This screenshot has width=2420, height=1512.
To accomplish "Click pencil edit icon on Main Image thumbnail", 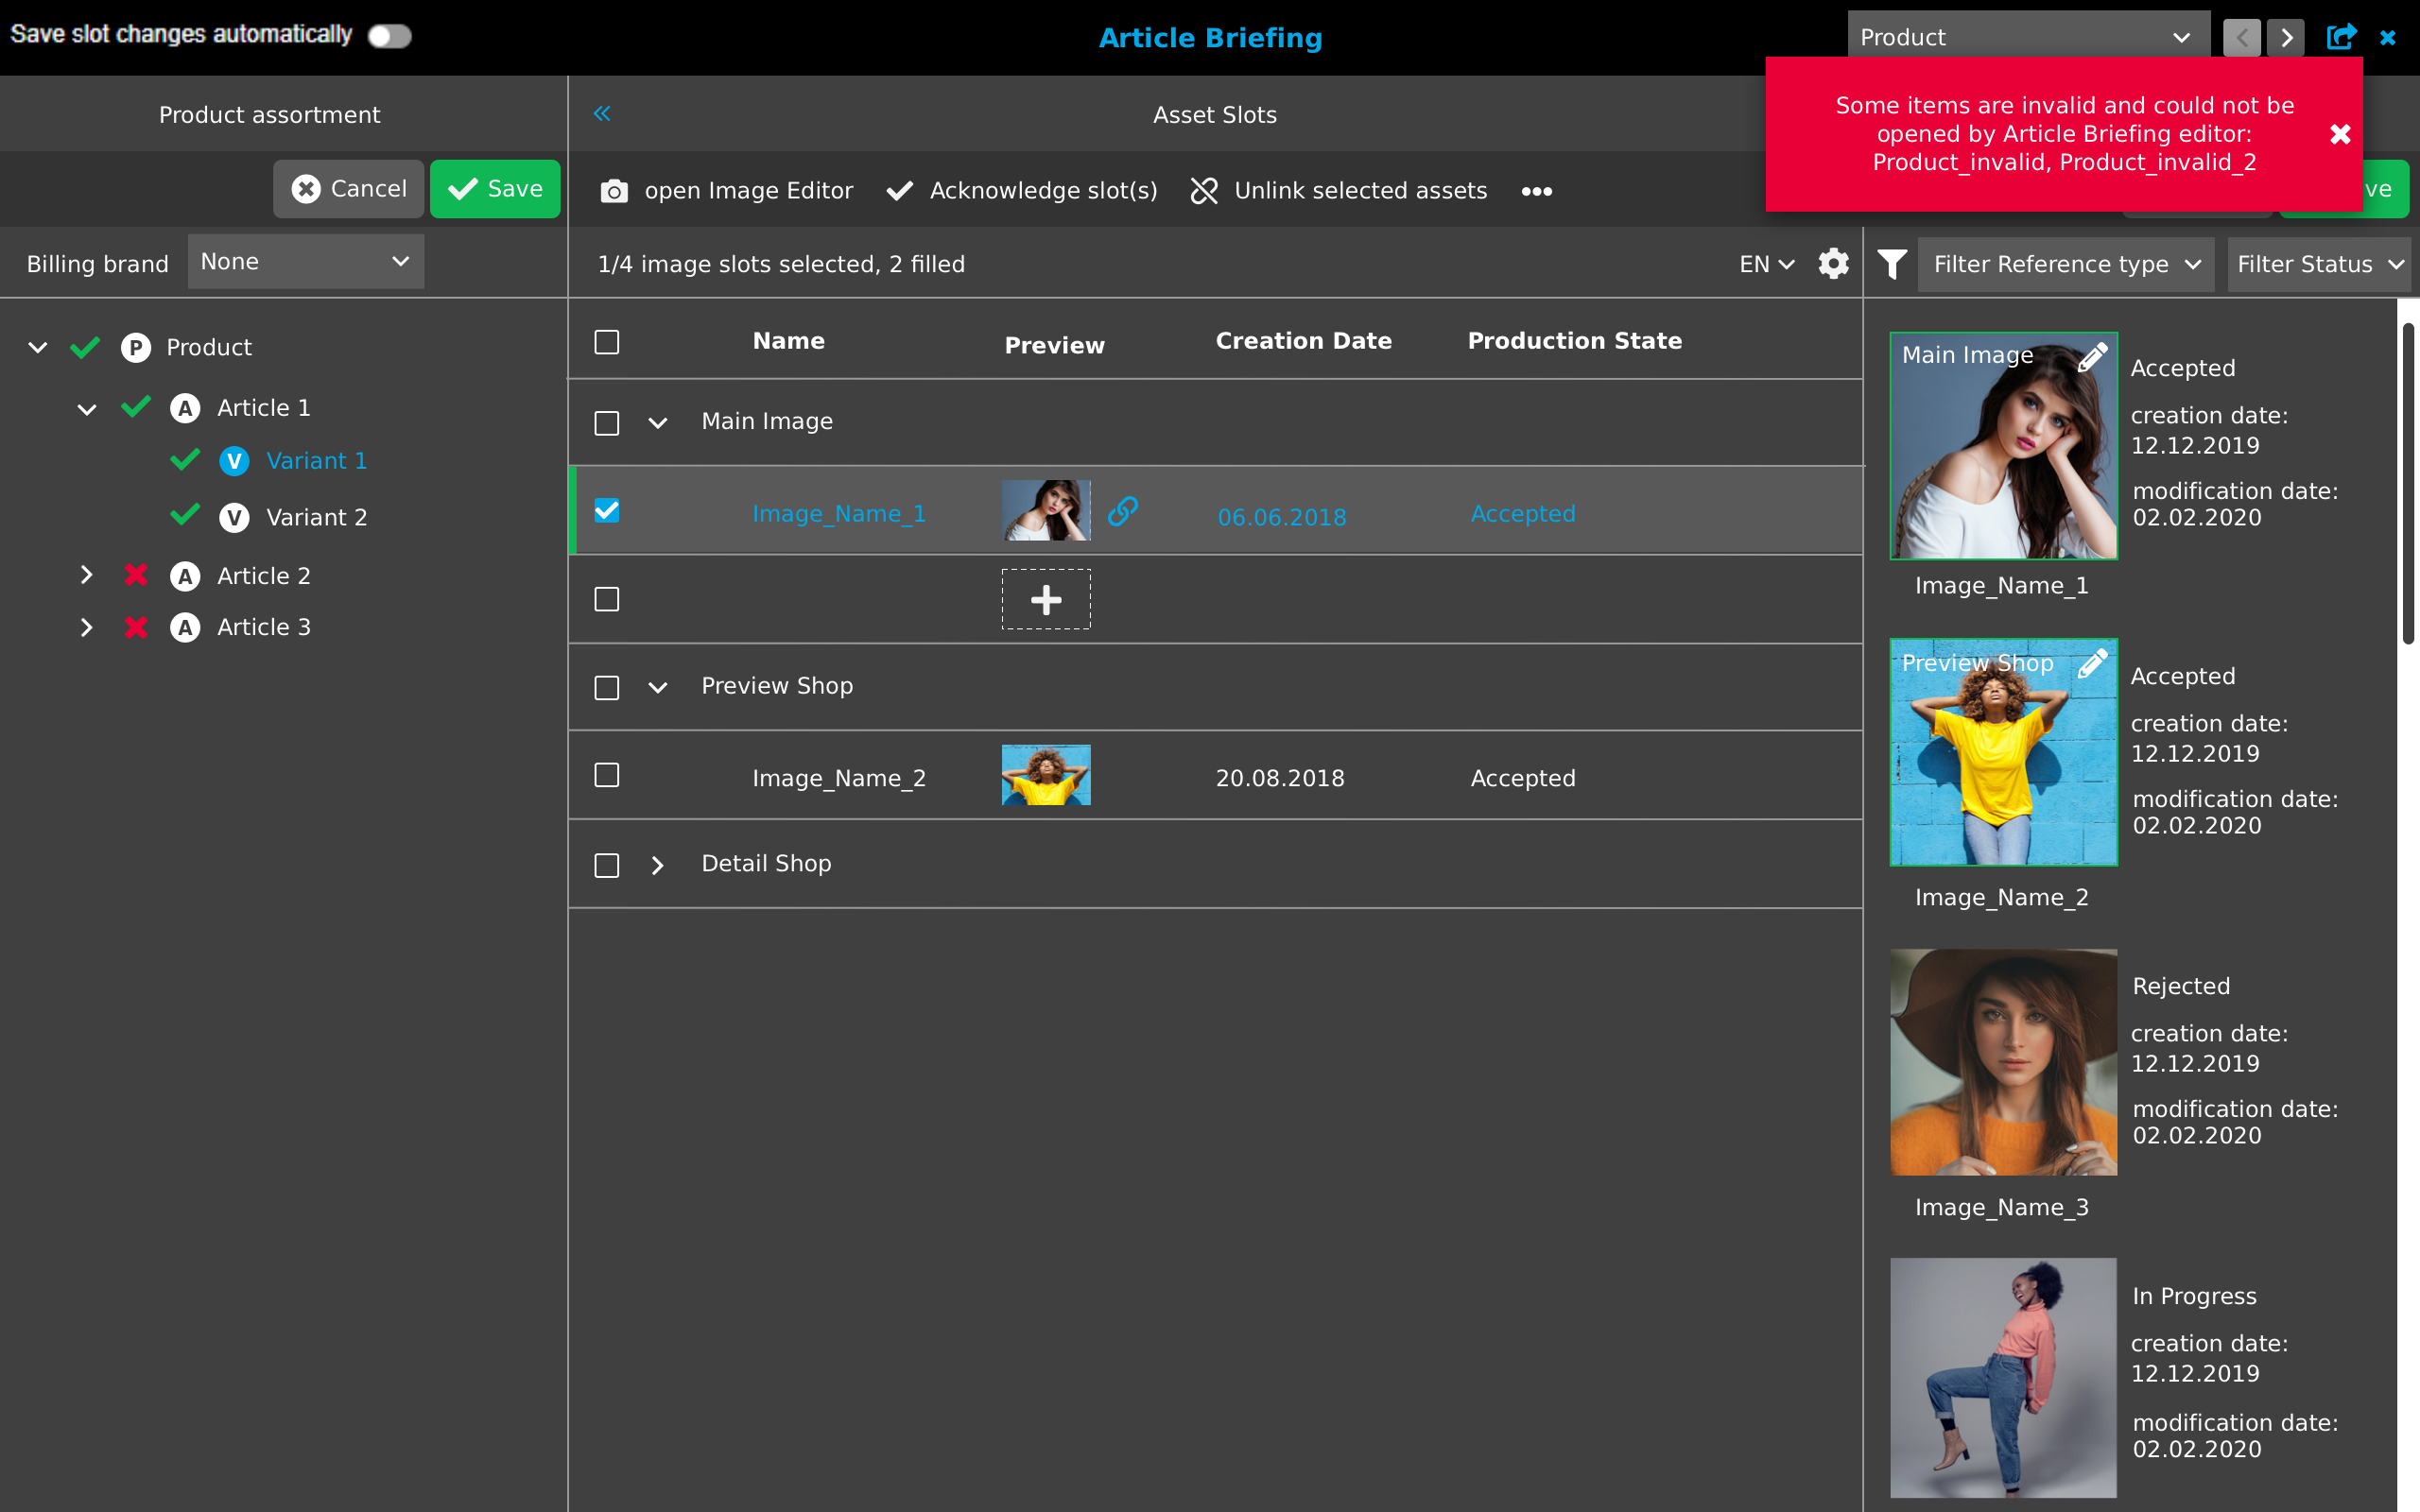I will [2092, 357].
